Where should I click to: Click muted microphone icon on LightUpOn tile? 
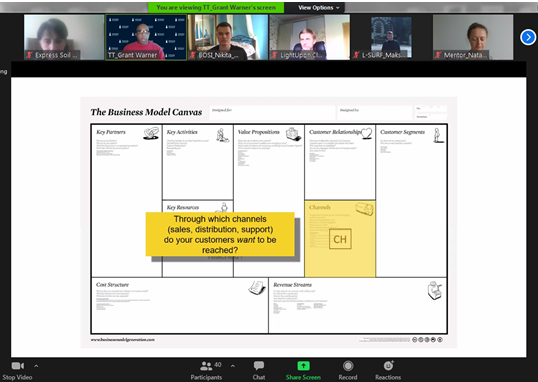coord(275,55)
